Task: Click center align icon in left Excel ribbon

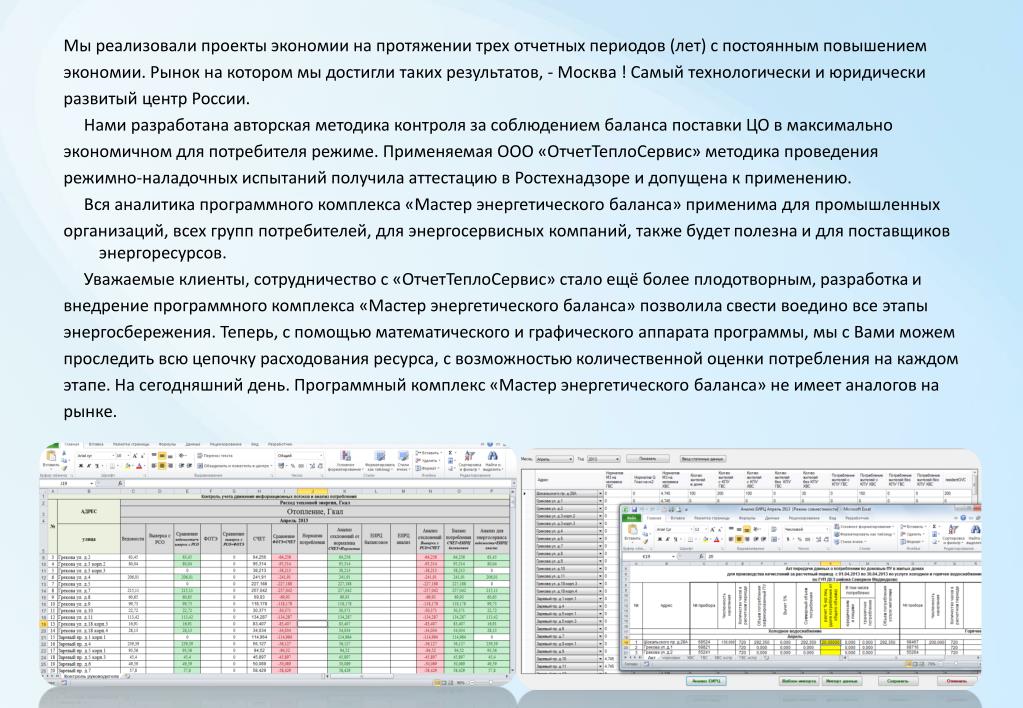Action: point(162,466)
